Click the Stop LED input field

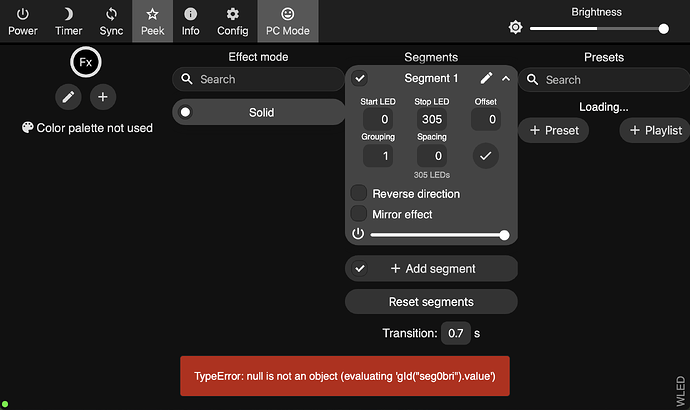click(432, 119)
